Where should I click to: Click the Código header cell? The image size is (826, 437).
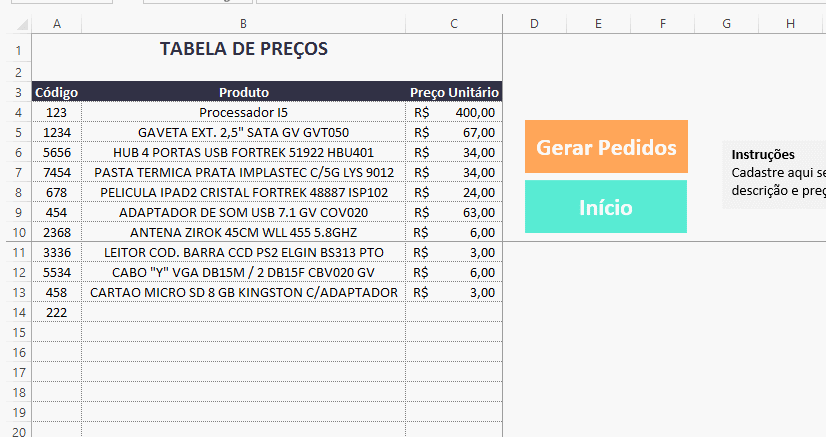pos(56,92)
